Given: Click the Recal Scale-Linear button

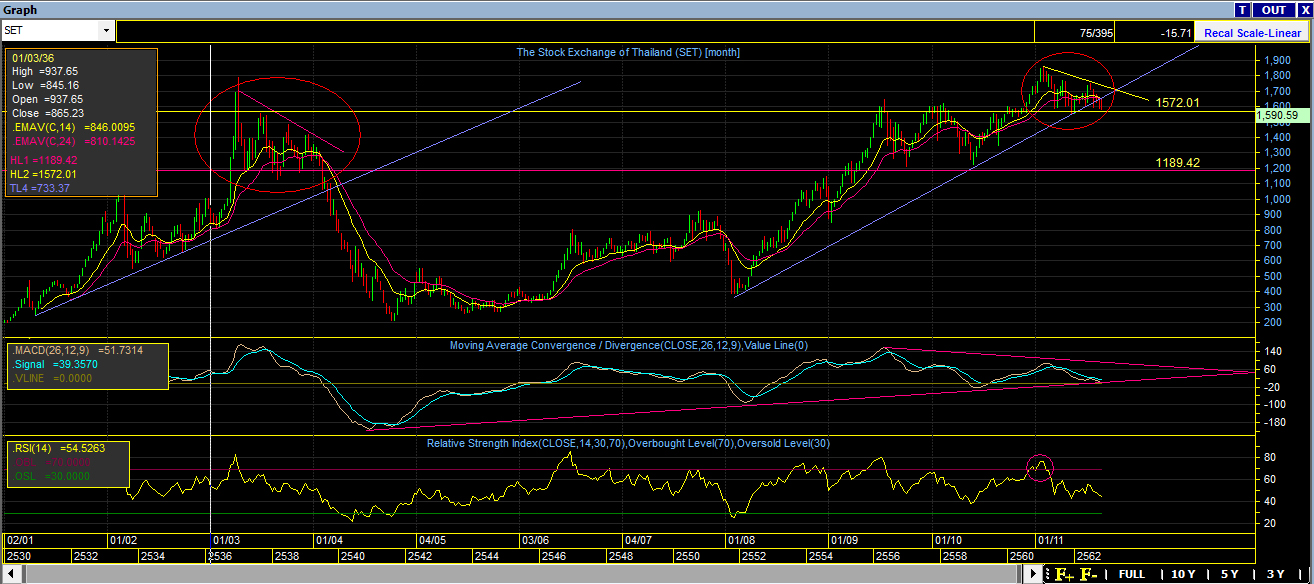Looking at the screenshot, I should point(1252,33).
